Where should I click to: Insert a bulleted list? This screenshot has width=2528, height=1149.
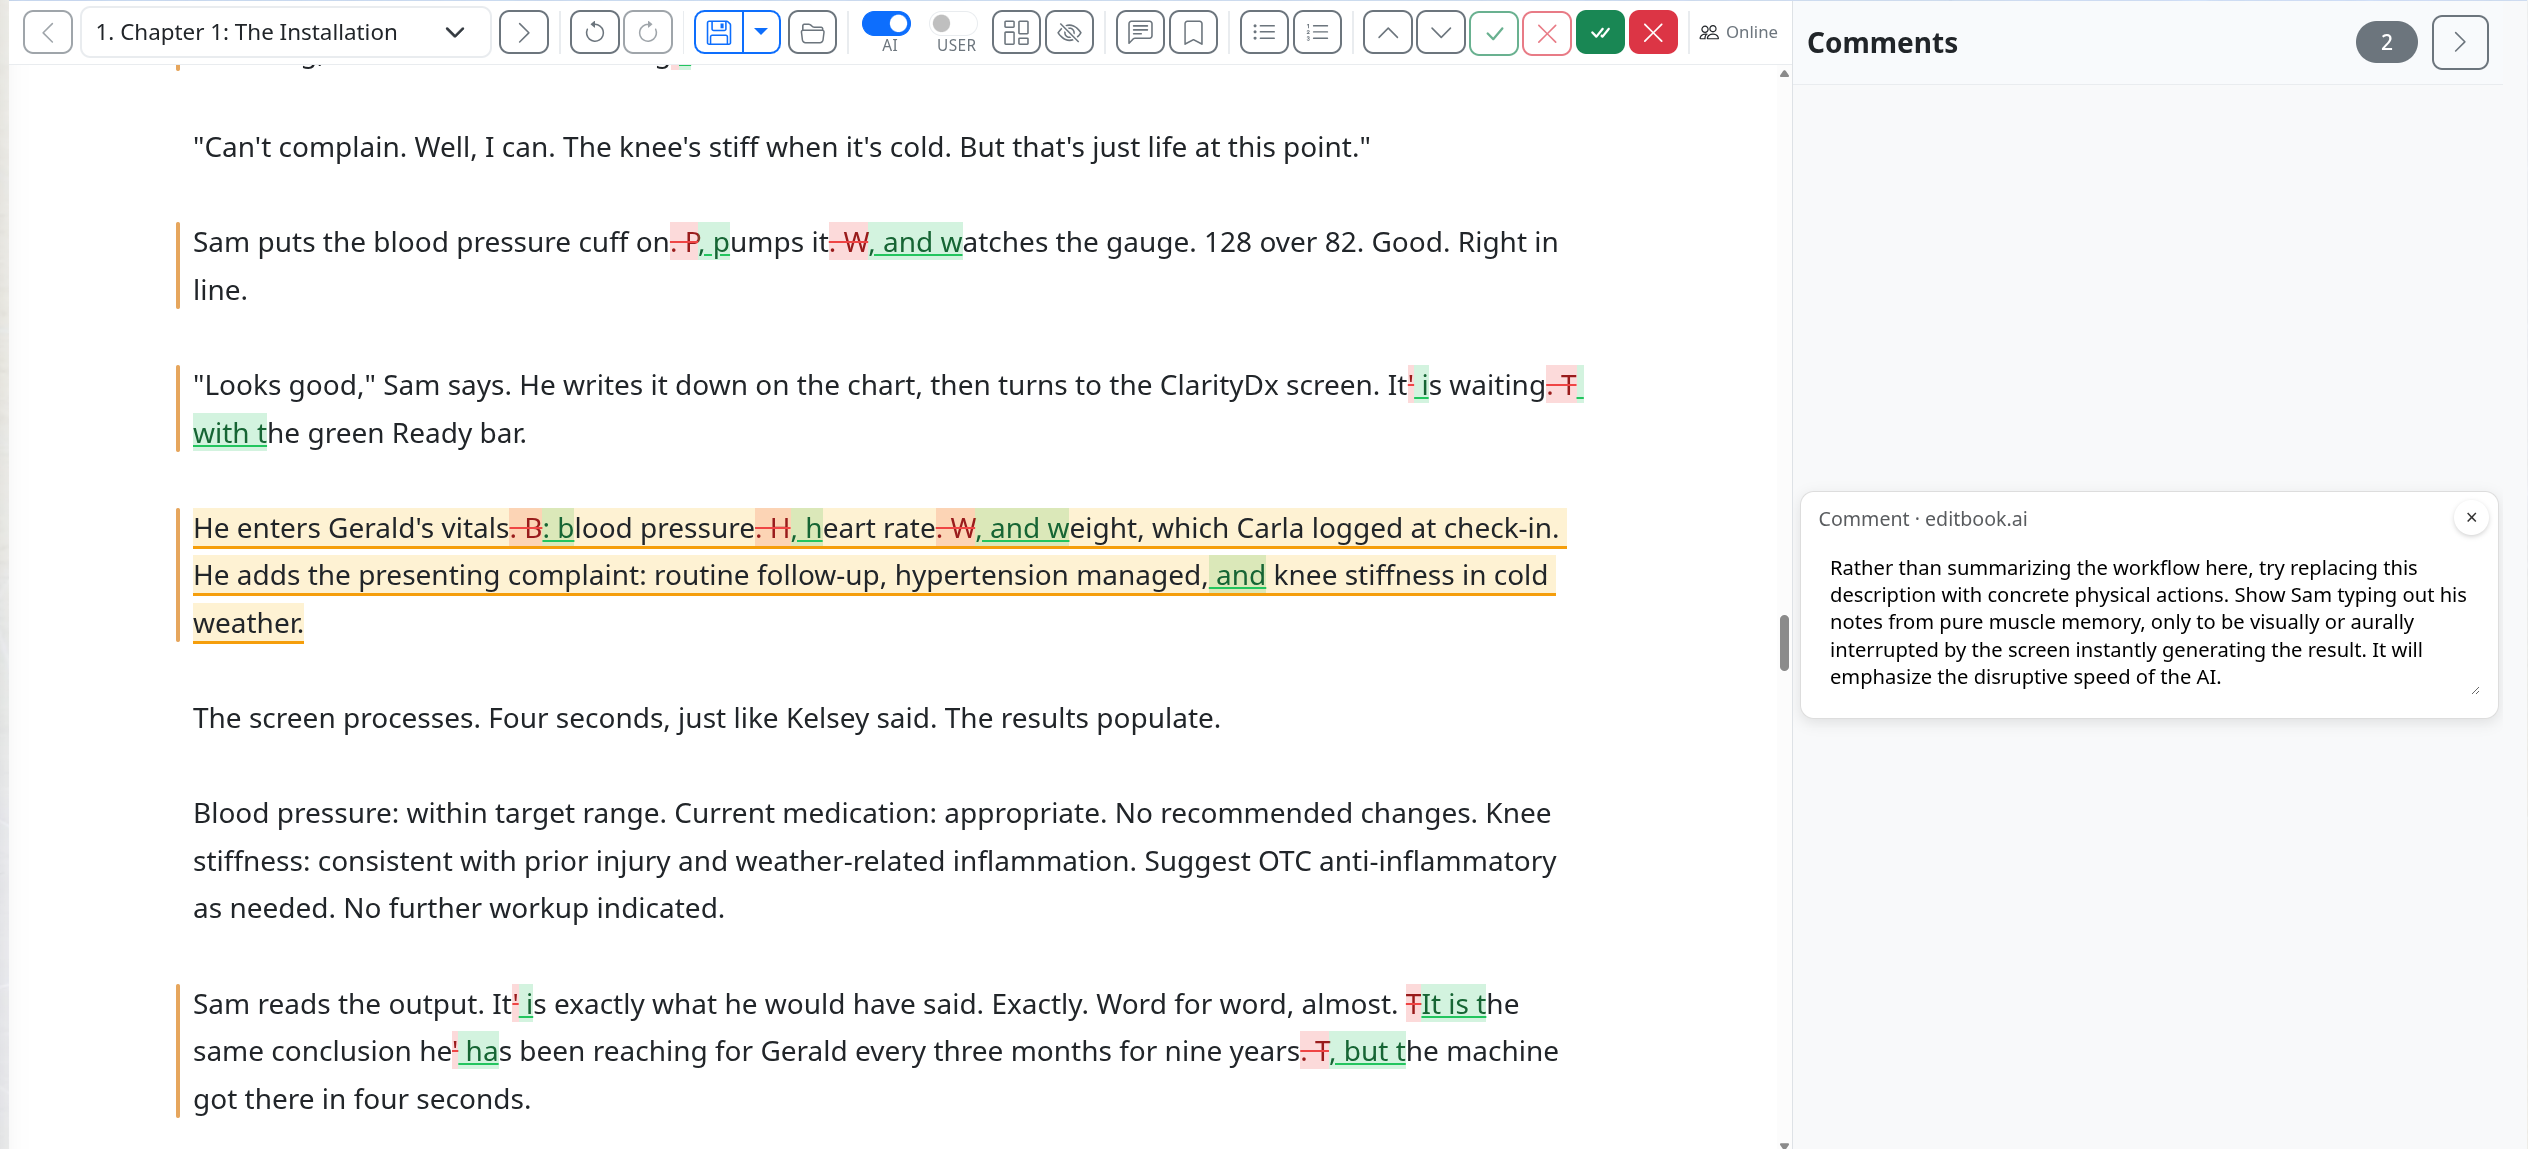click(1264, 32)
